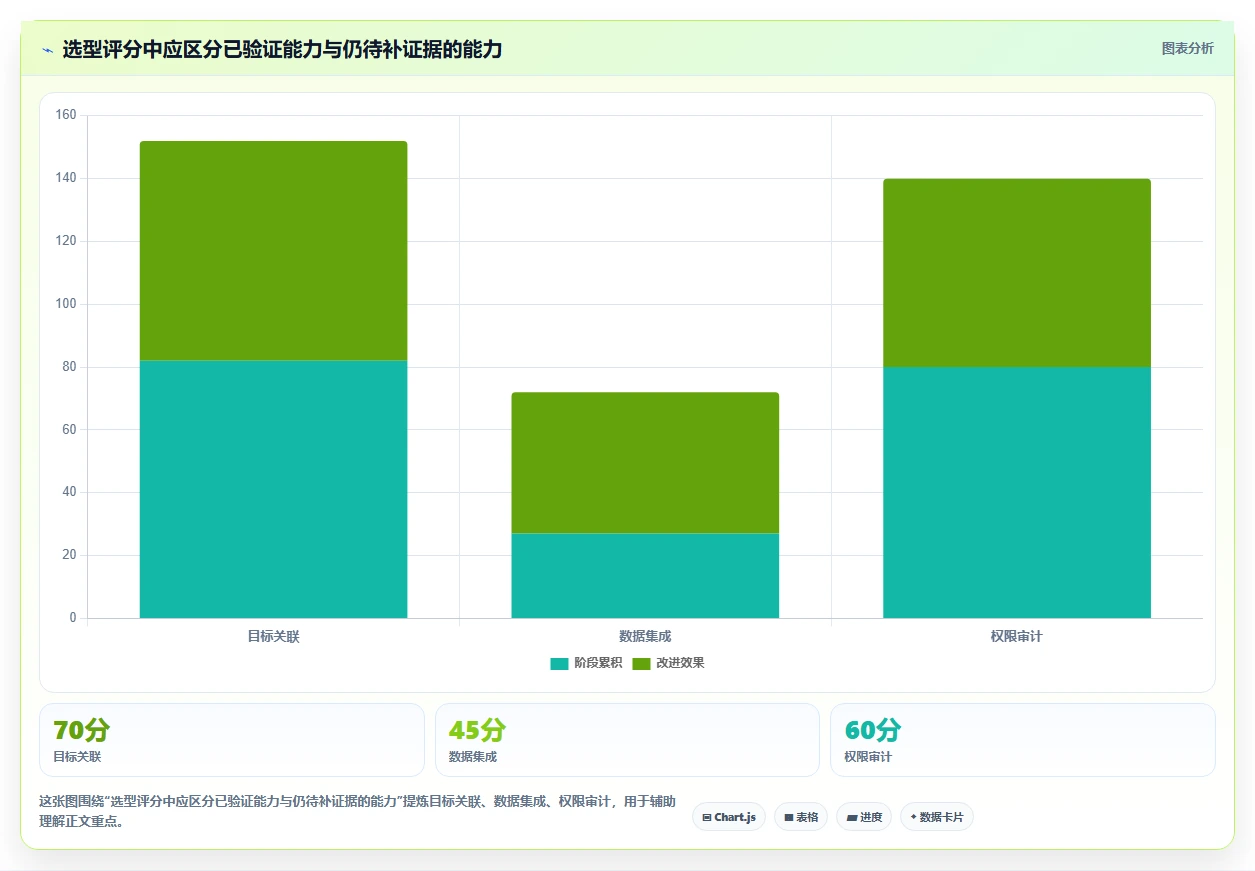Click the 100 y-axis tick value
The height and width of the screenshot is (871, 1255).
point(66,304)
